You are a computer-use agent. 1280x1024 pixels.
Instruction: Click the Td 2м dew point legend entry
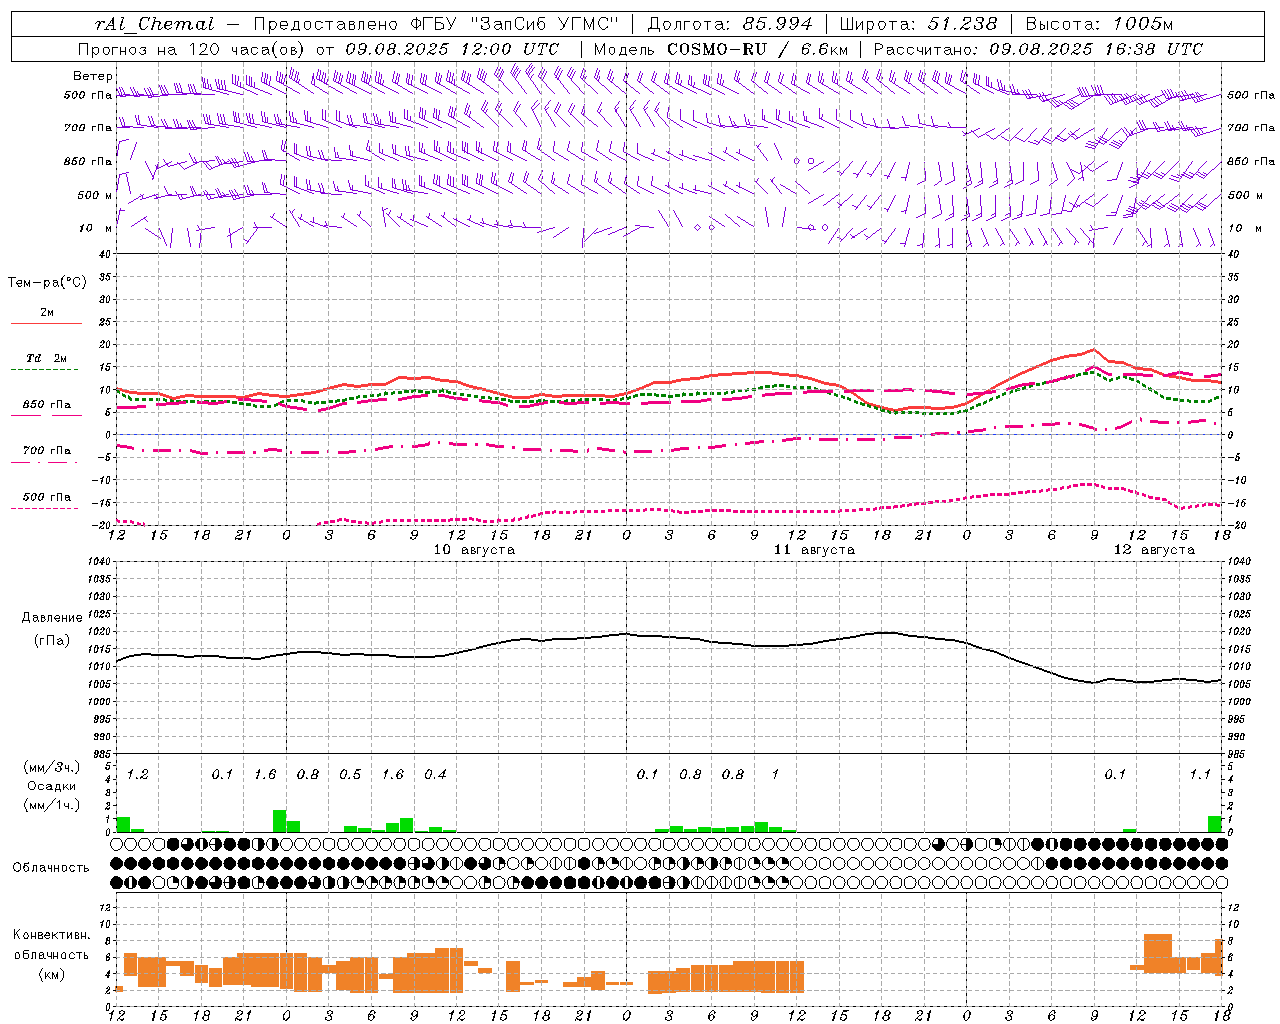(x=46, y=358)
